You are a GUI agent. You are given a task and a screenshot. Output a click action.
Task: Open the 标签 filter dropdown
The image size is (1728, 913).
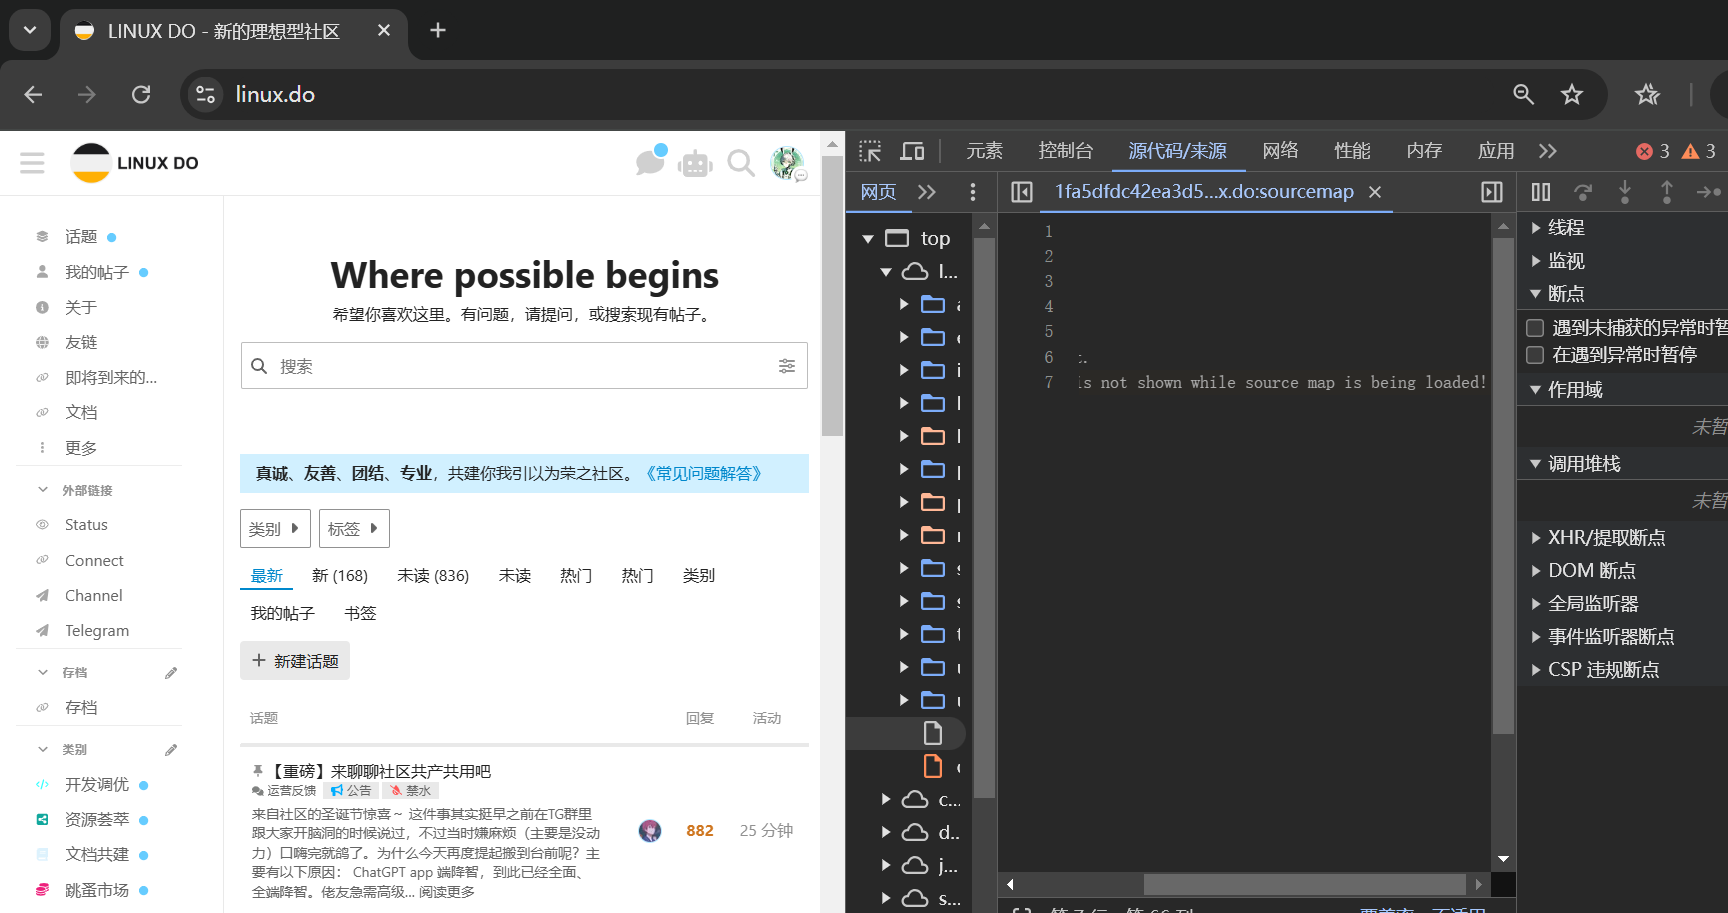[354, 529]
